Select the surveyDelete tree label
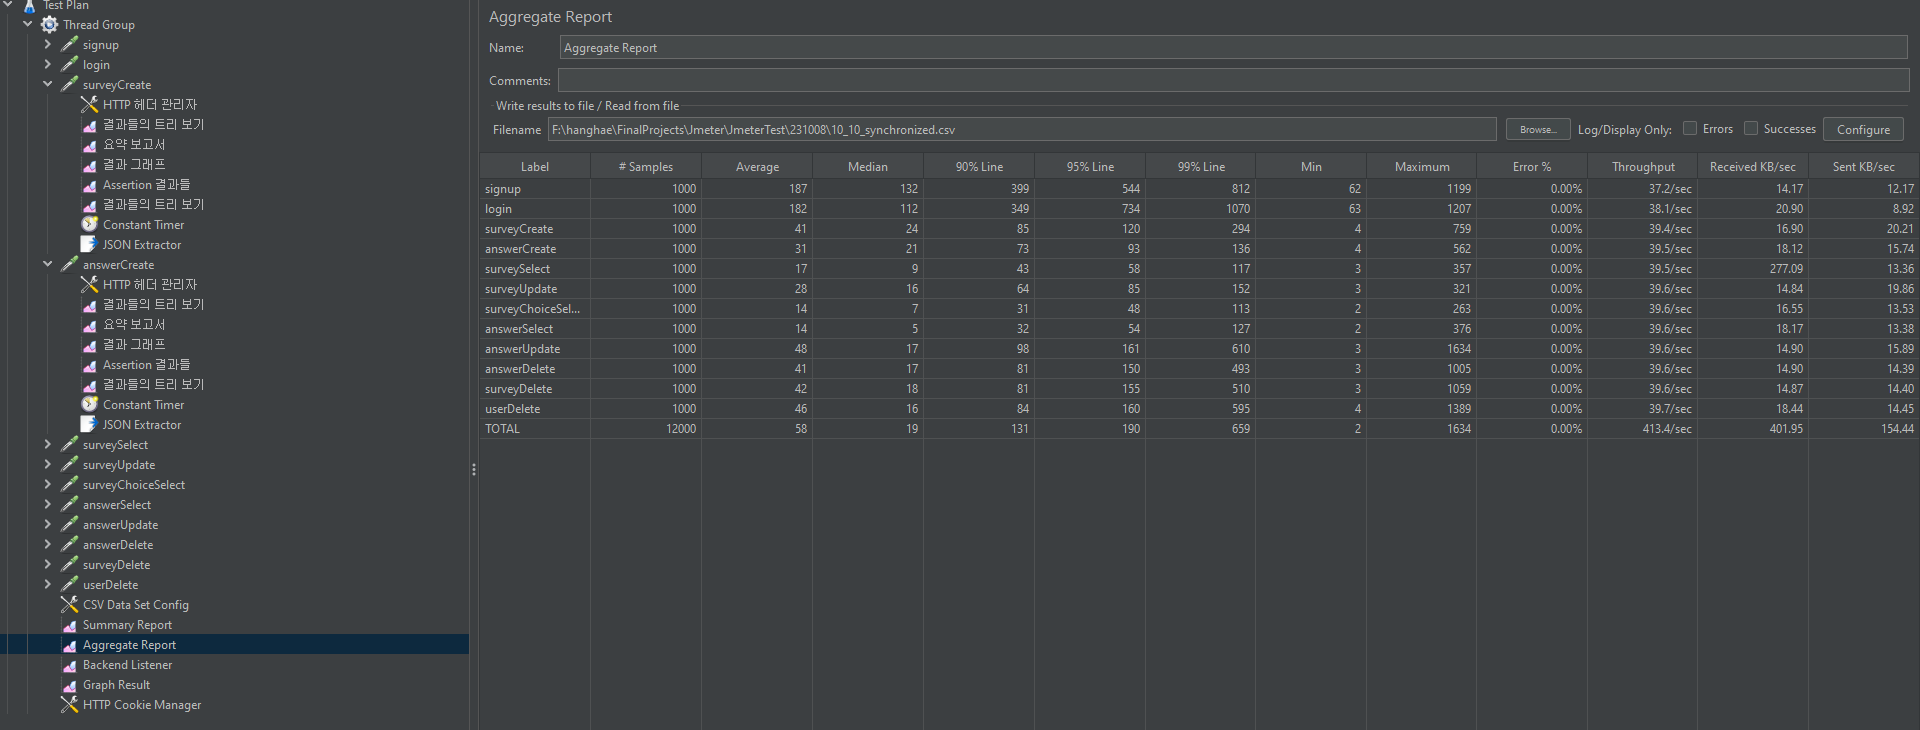Image resolution: width=1920 pixels, height=730 pixels. [116, 565]
